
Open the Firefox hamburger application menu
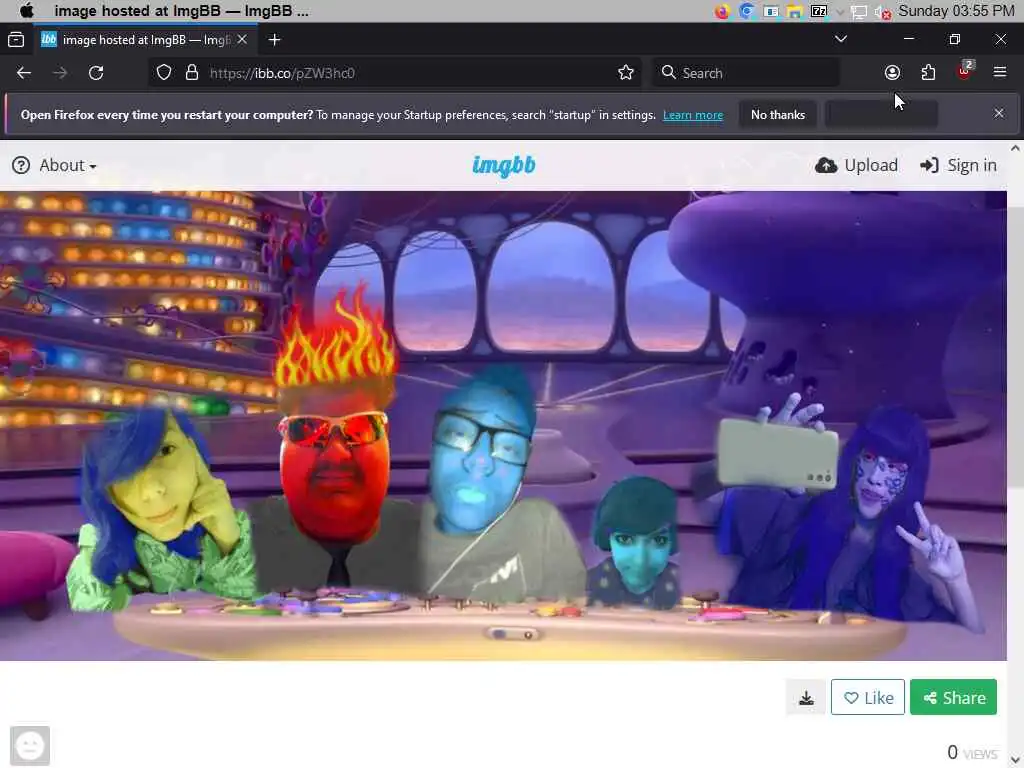[x=1000, y=72]
